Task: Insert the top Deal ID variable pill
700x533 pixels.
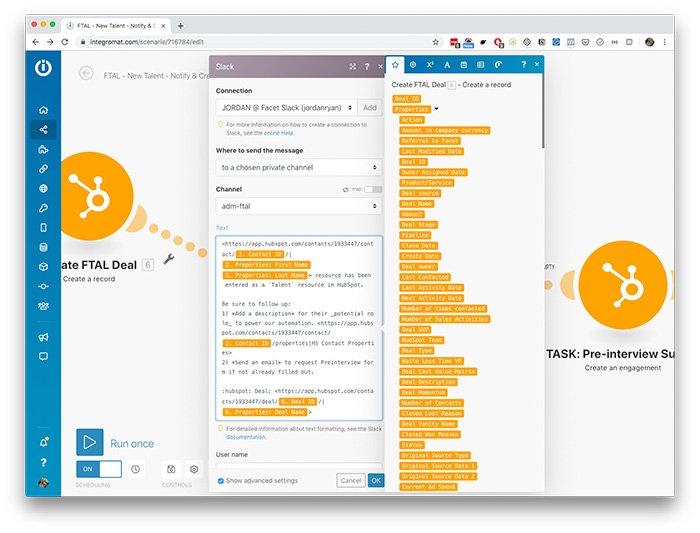Action: [407, 99]
